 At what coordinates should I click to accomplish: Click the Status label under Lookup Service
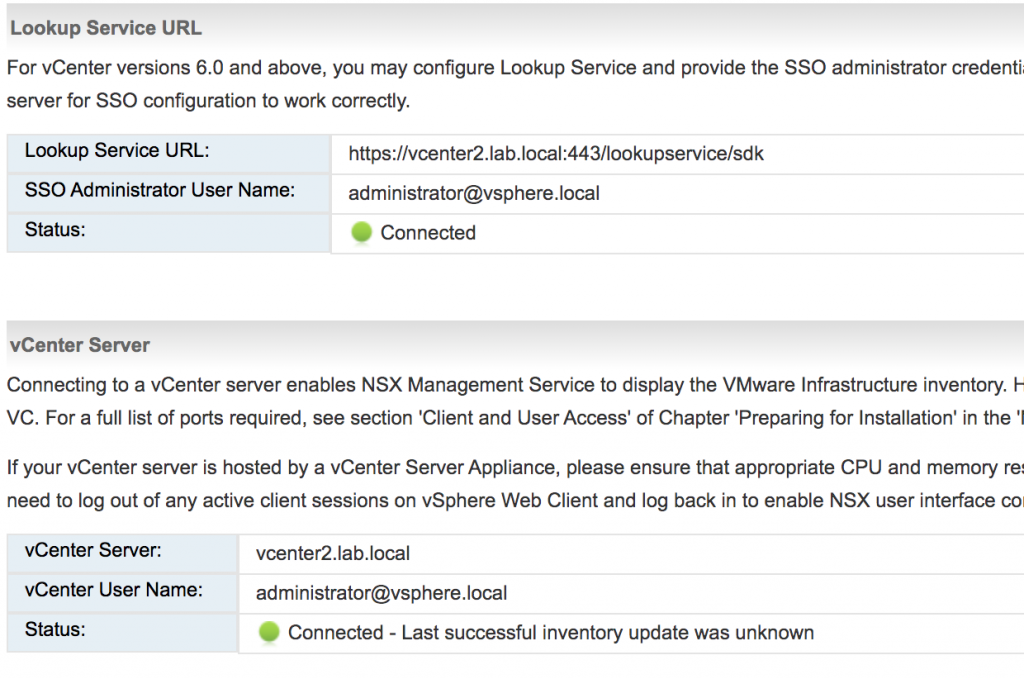click(55, 230)
